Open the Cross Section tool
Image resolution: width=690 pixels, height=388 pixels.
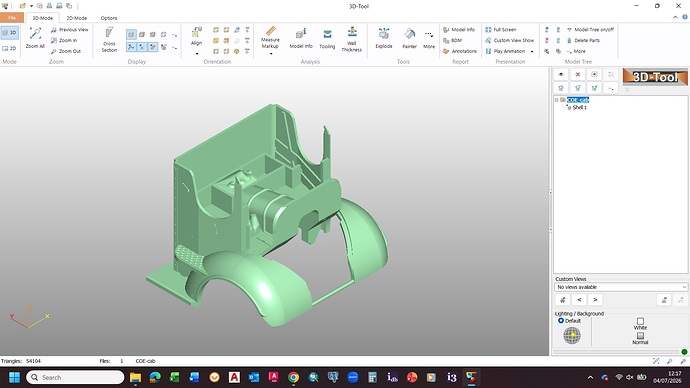pos(109,40)
